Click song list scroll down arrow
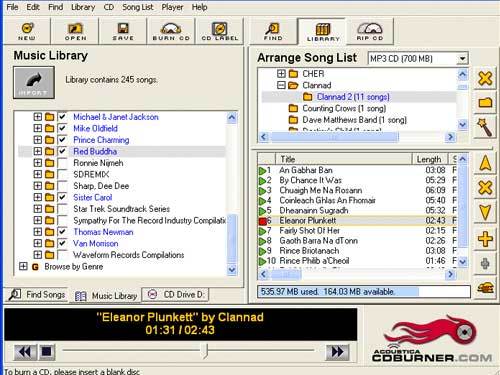 pos(462,262)
